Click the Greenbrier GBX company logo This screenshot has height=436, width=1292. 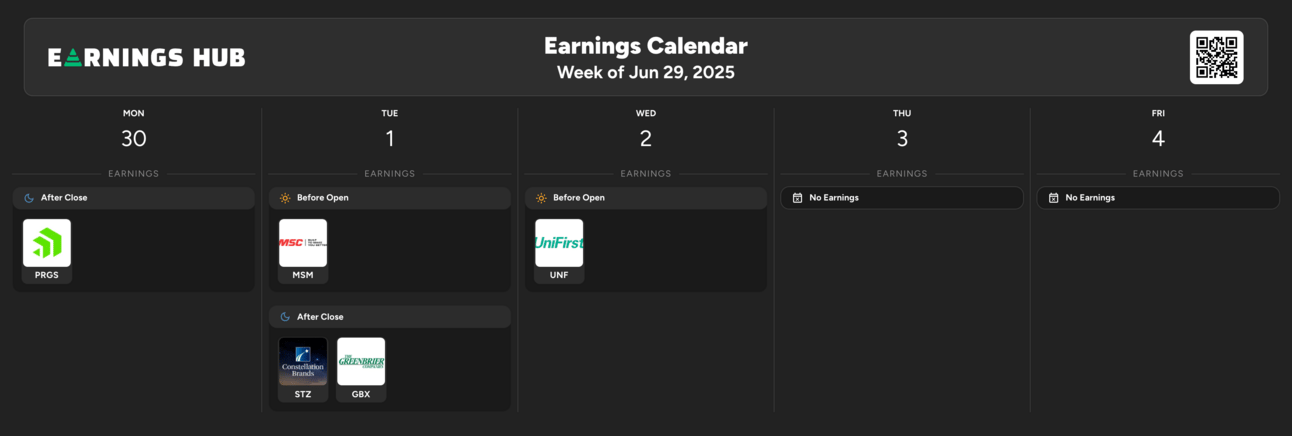coord(361,362)
